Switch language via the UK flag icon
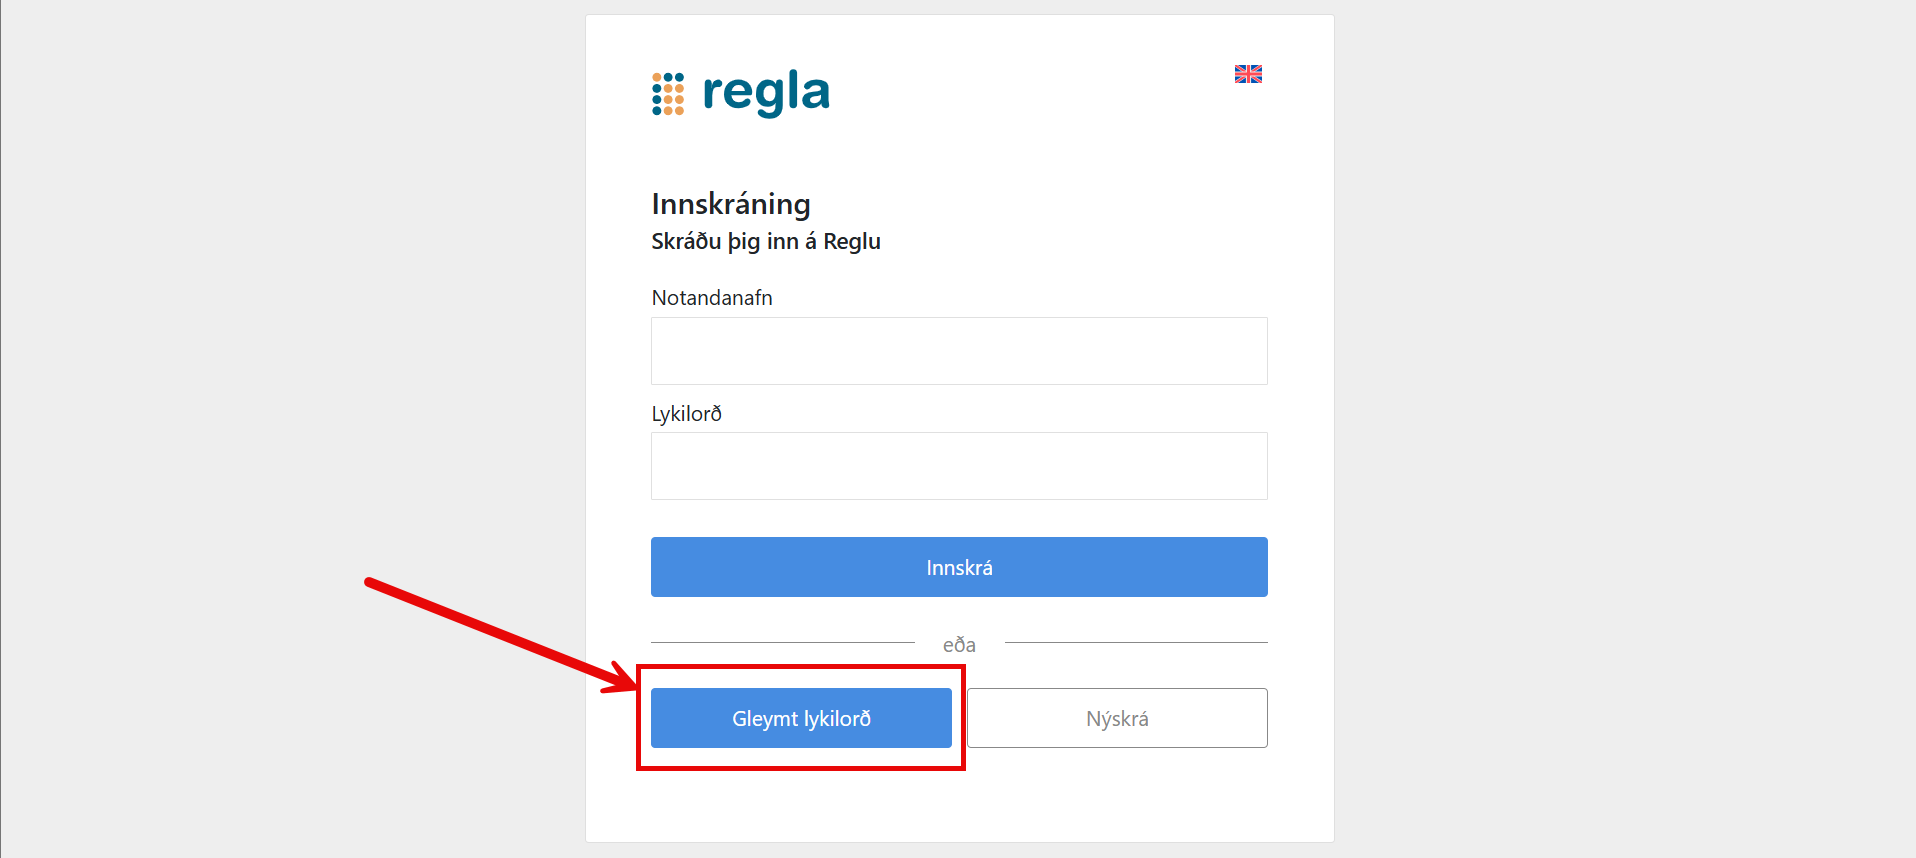 (x=1248, y=74)
